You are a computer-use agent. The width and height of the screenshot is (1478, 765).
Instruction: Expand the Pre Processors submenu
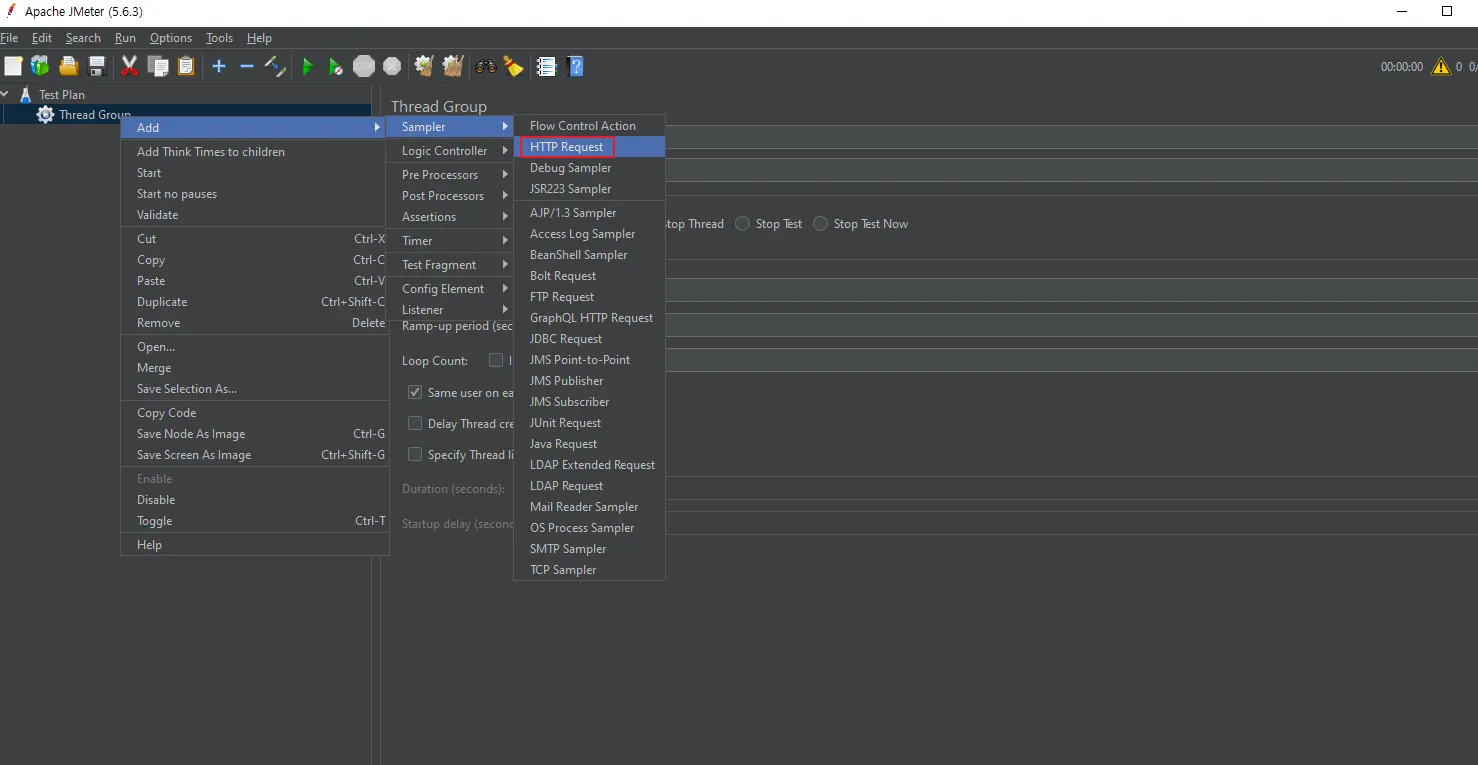(x=450, y=175)
